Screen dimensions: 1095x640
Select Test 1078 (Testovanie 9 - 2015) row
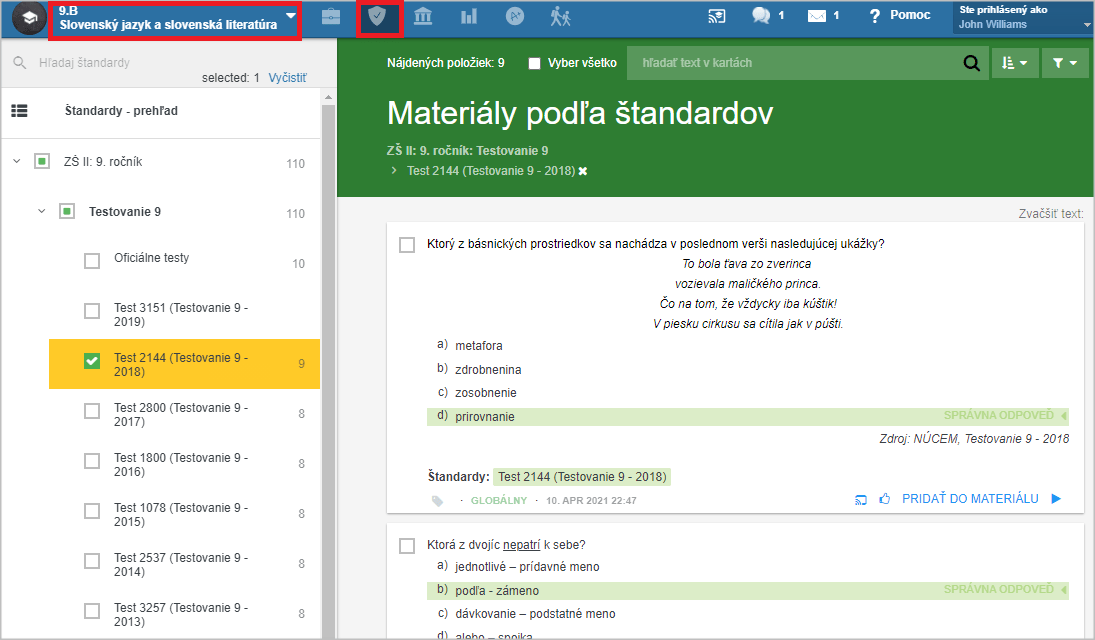[x=184, y=514]
